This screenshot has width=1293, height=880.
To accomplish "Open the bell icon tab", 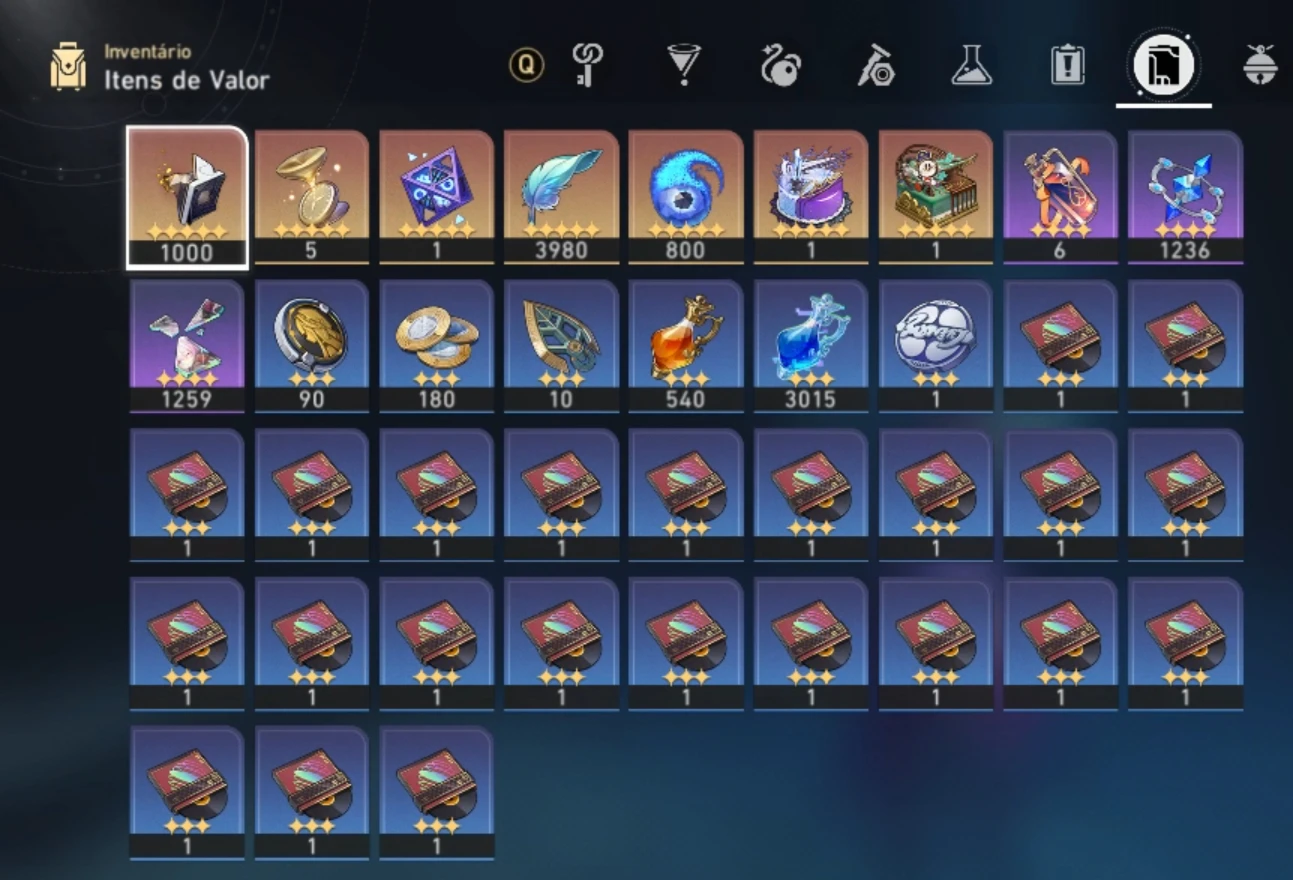I will (x=1260, y=66).
